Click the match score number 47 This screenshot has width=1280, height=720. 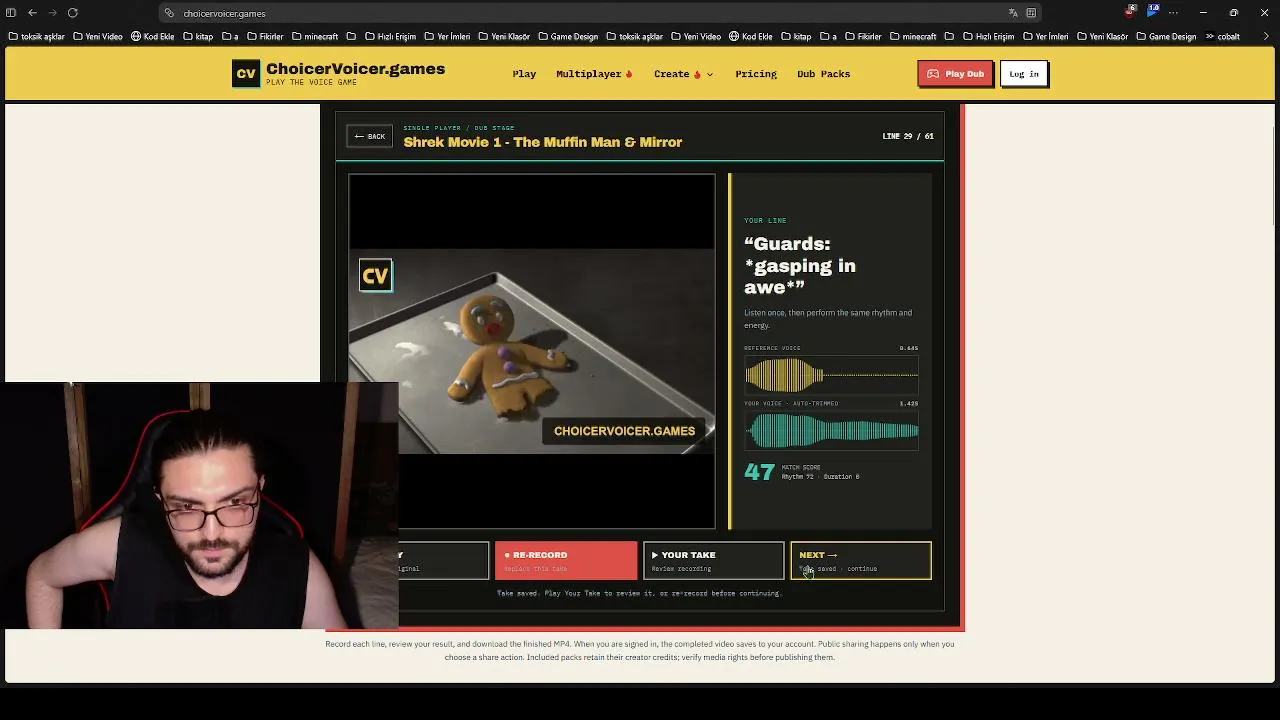click(759, 472)
